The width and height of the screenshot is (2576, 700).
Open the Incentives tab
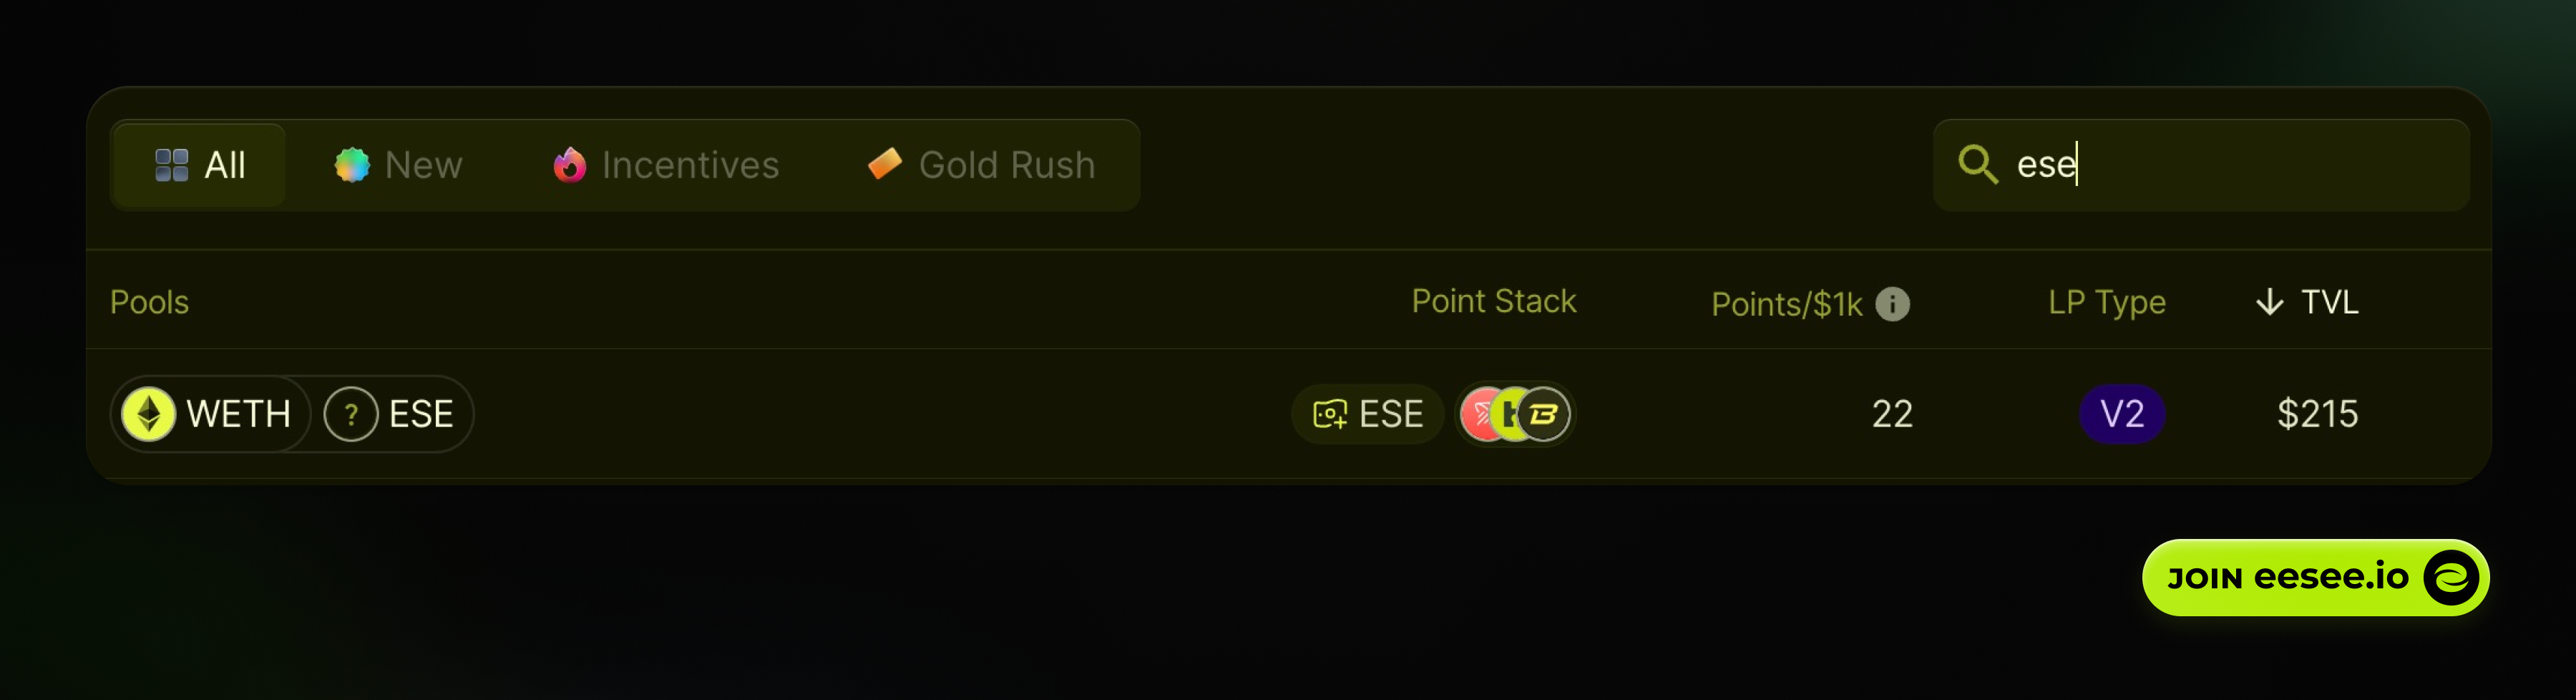point(666,165)
